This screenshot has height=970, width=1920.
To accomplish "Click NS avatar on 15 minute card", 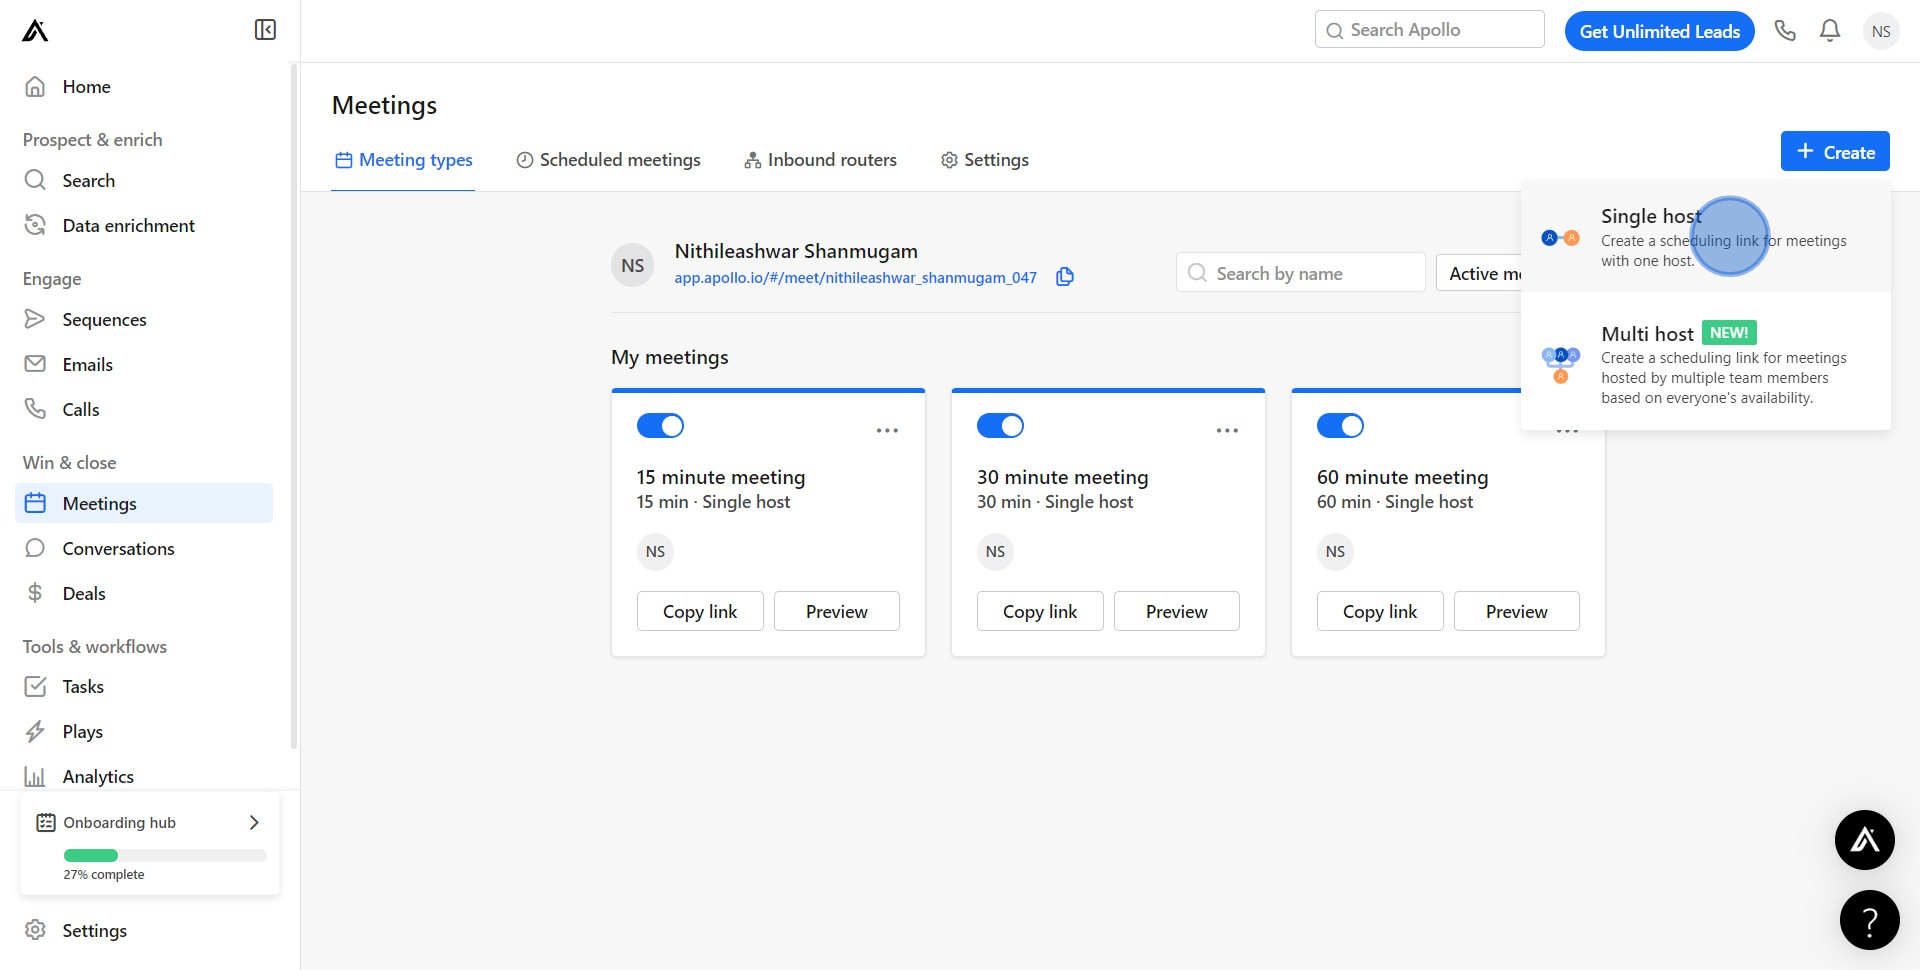I will tap(655, 552).
